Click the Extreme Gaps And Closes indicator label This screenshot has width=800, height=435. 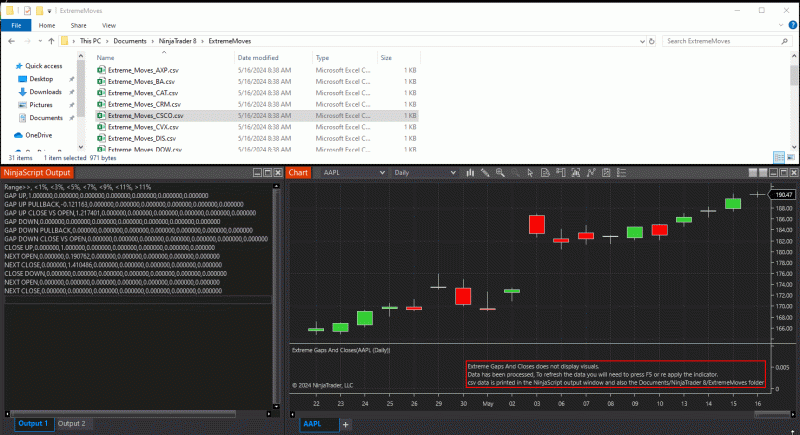341,350
